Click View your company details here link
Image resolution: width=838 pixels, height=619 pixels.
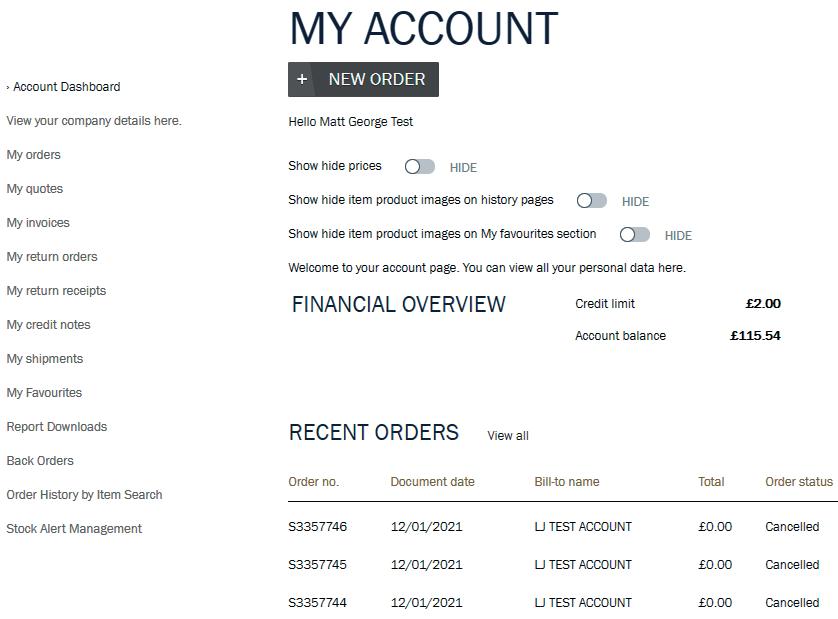(94, 121)
